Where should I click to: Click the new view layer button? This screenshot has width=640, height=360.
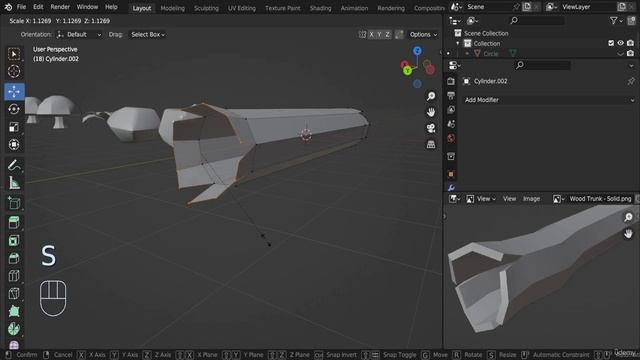(x=622, y=7)
